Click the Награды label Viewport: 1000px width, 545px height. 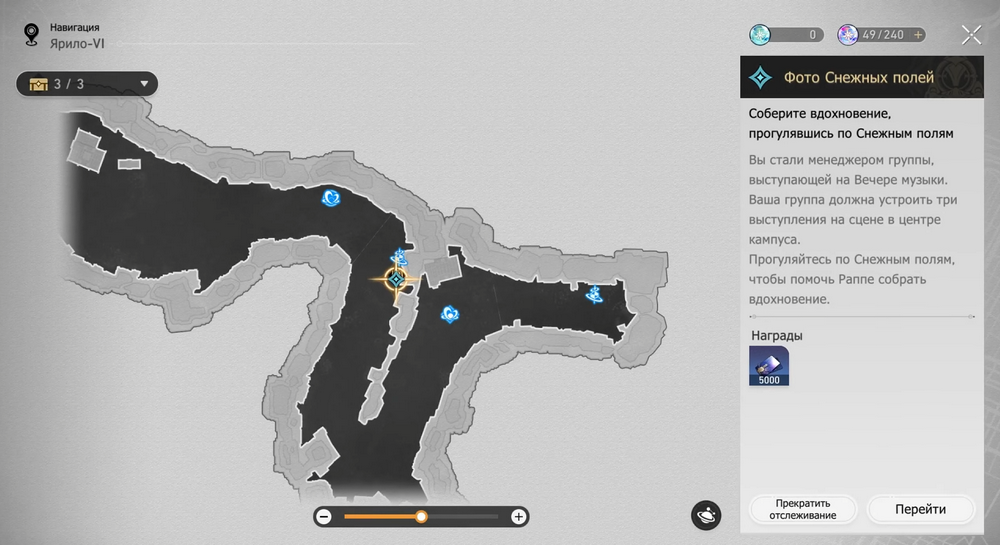776,335
